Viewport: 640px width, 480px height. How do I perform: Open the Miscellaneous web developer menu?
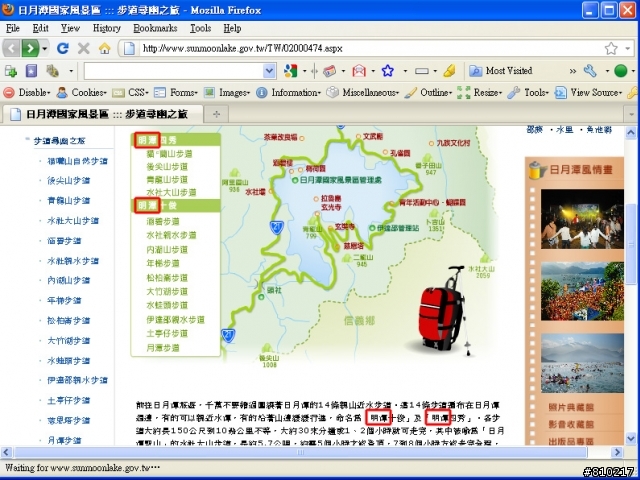pyautogui.click(x=362, y=93)
